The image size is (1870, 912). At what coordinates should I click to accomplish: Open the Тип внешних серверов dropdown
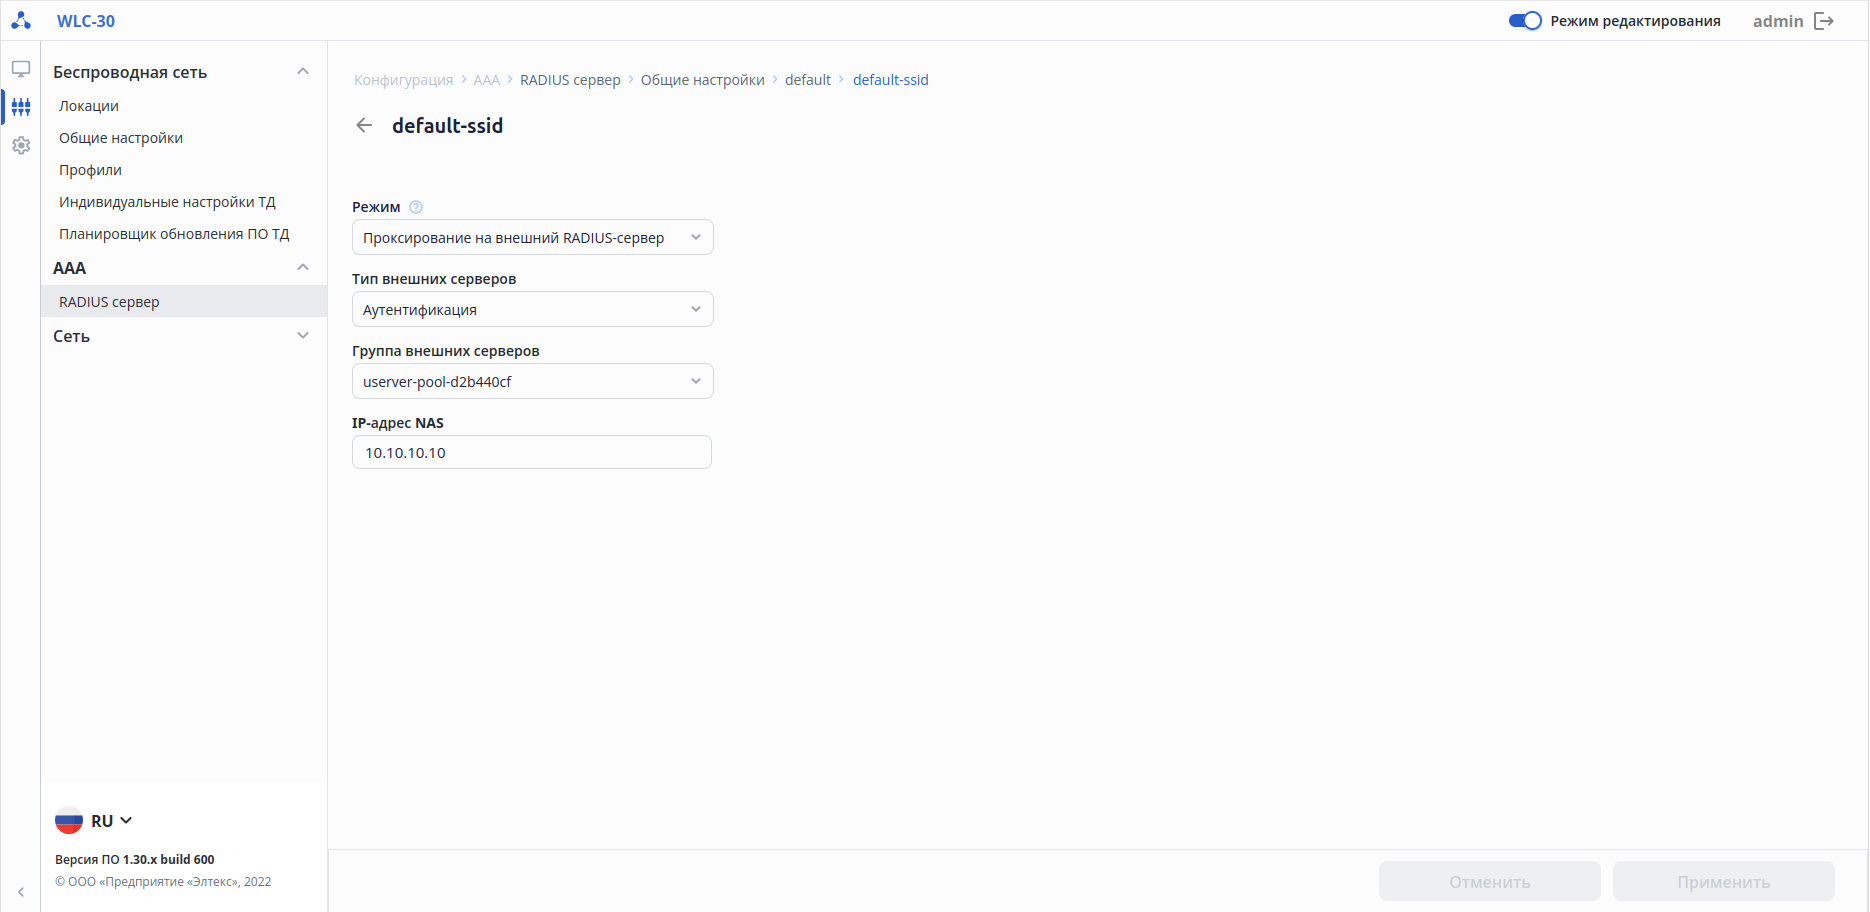532,309
